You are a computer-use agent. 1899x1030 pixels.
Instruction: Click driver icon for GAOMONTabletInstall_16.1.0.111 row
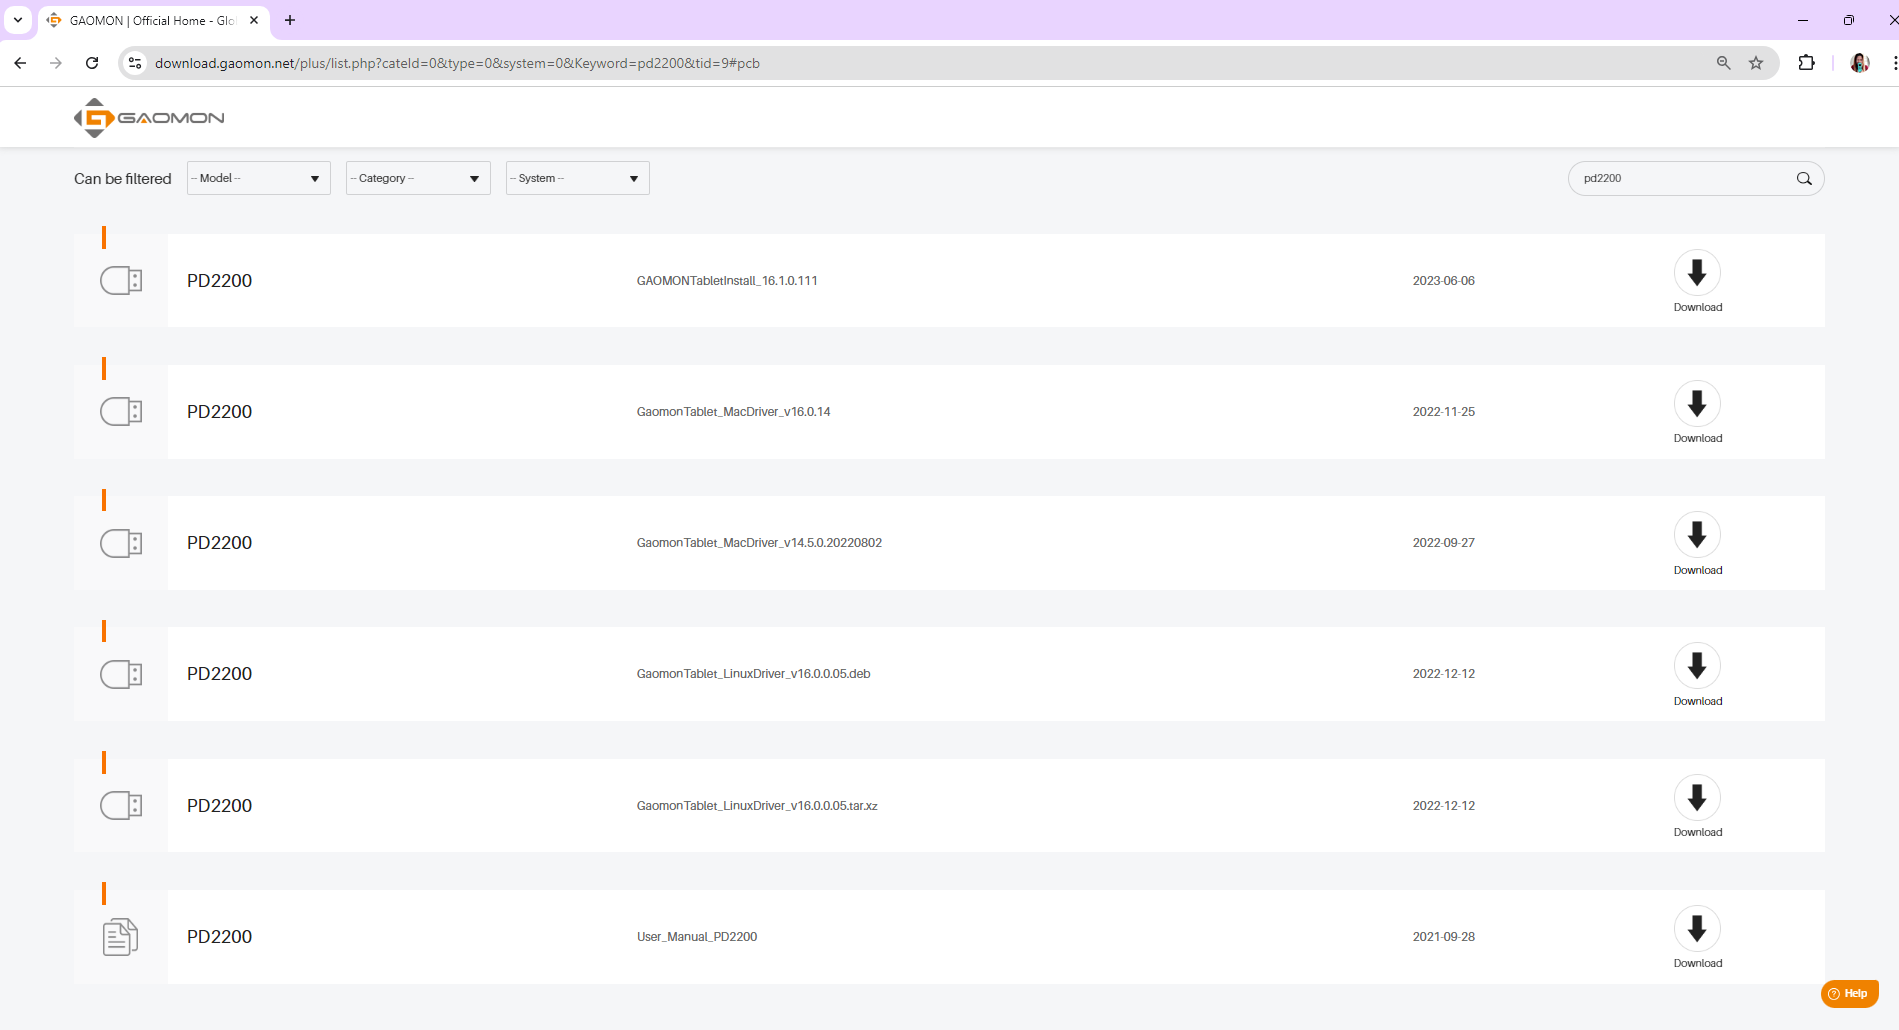point(121,281)
